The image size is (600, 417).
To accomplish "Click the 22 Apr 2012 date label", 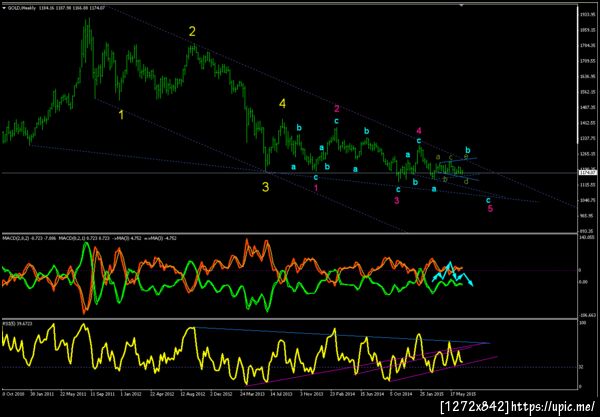I will pyautogui.click(x=162, y=394).
